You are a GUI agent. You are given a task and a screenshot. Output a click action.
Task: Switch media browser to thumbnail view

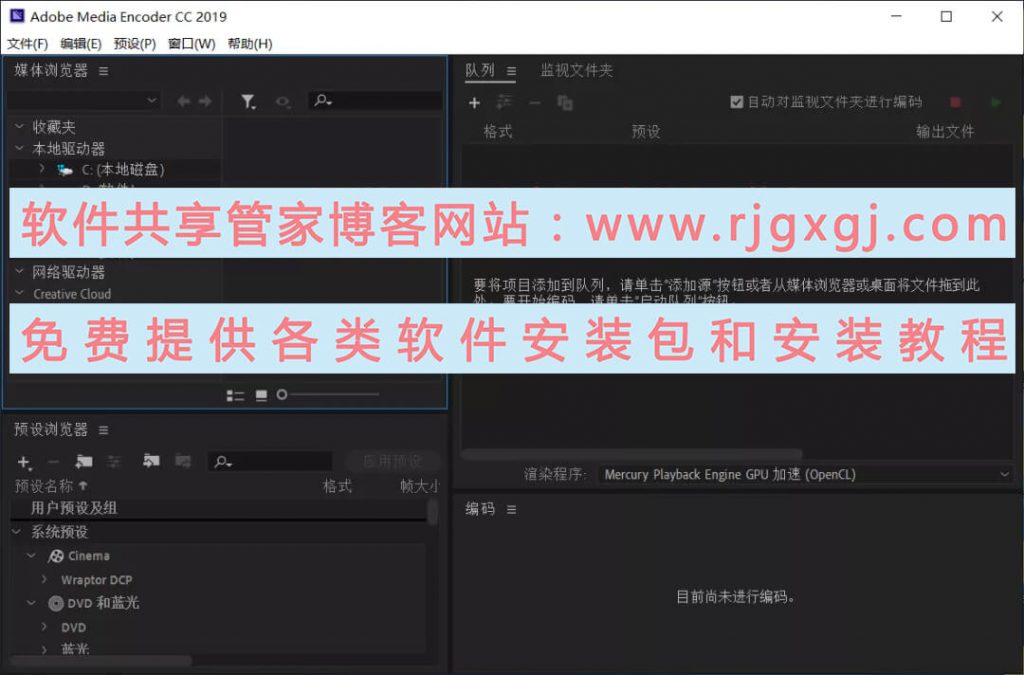coord(261,395)
